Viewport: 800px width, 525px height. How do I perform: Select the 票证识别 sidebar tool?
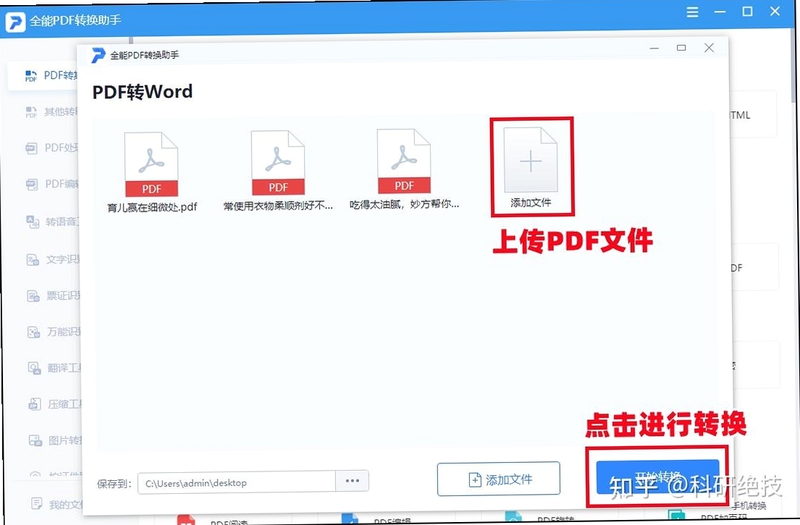(x=54, y=295)
